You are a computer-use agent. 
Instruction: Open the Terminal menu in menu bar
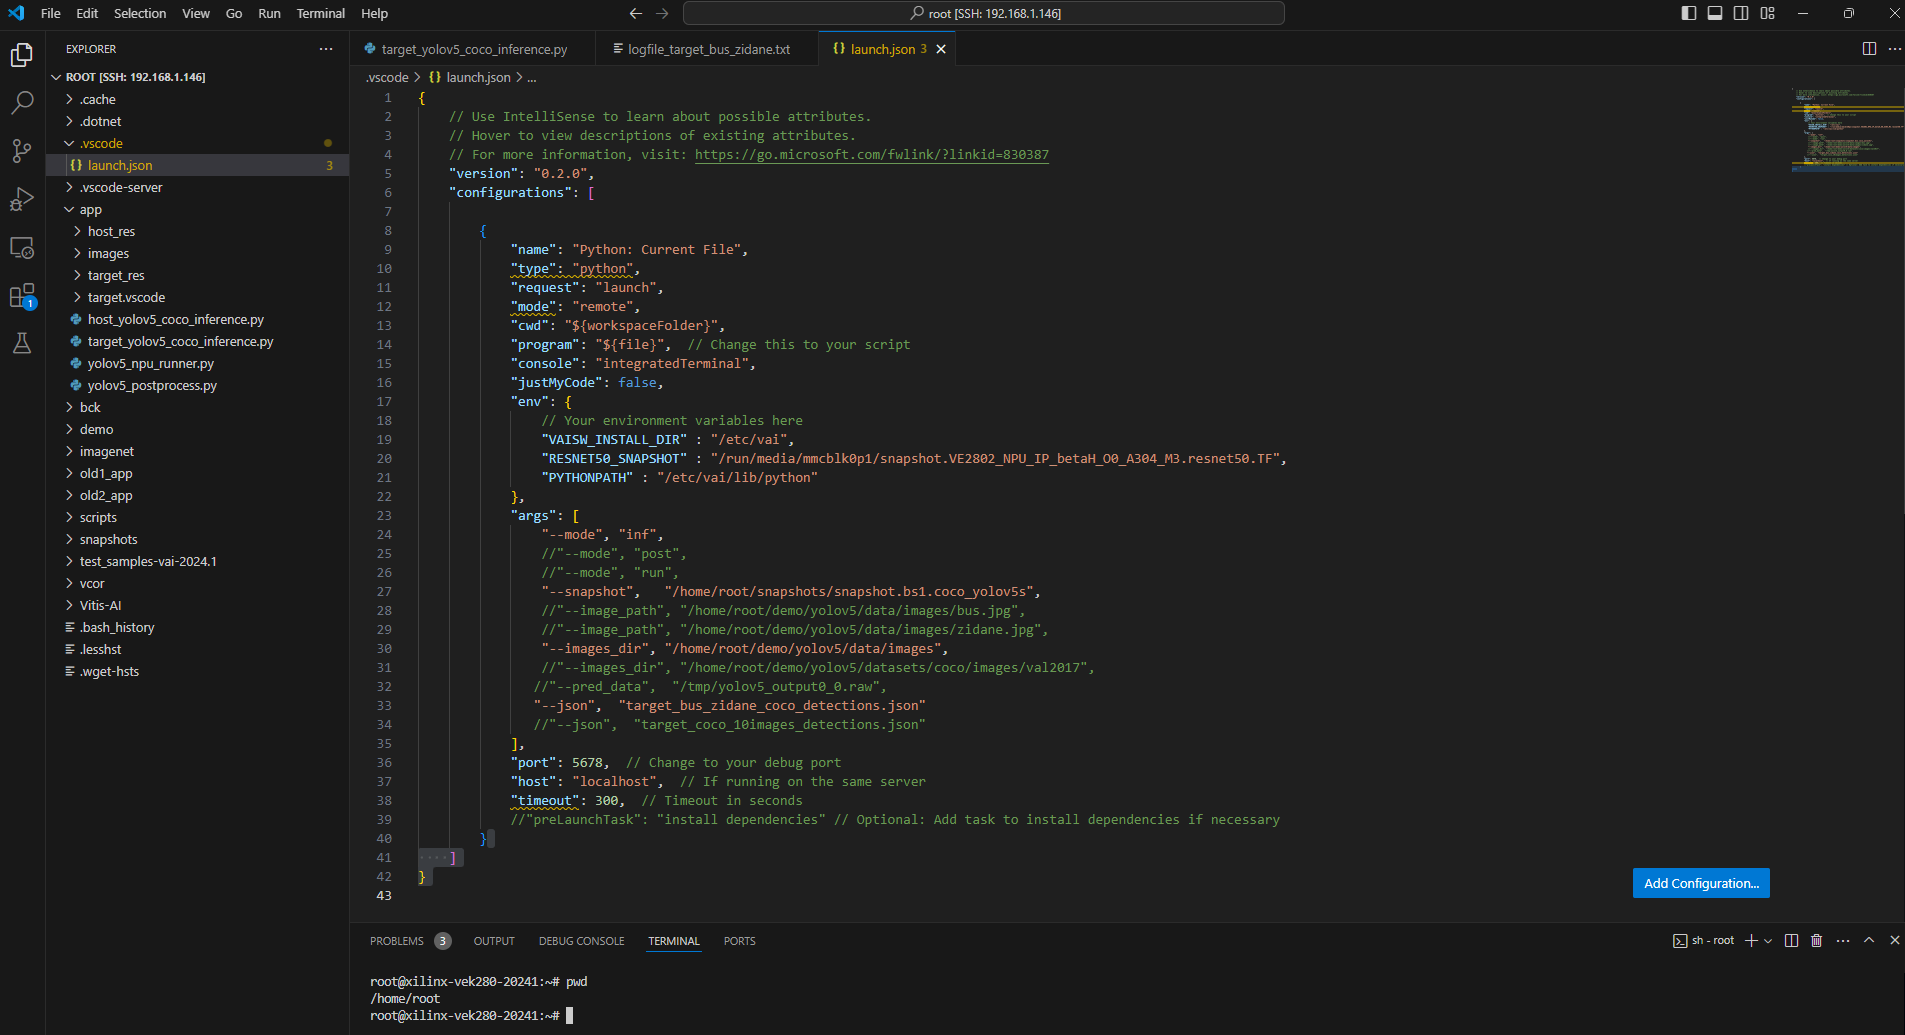click(x=320, y=13)
